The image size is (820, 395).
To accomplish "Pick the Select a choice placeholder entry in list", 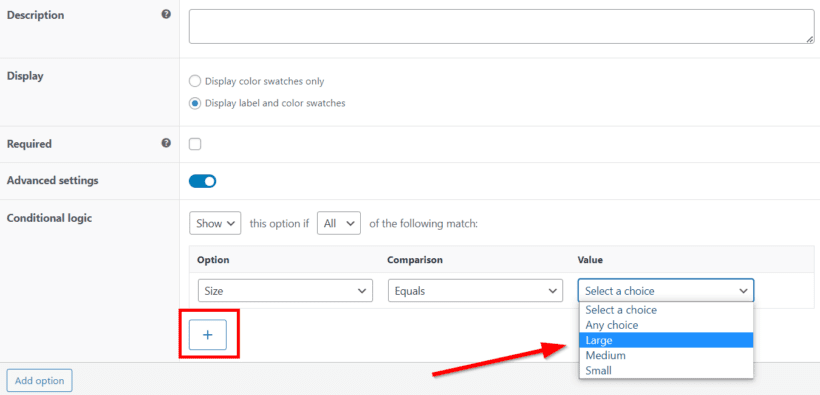I will click(x=666, y=310).
